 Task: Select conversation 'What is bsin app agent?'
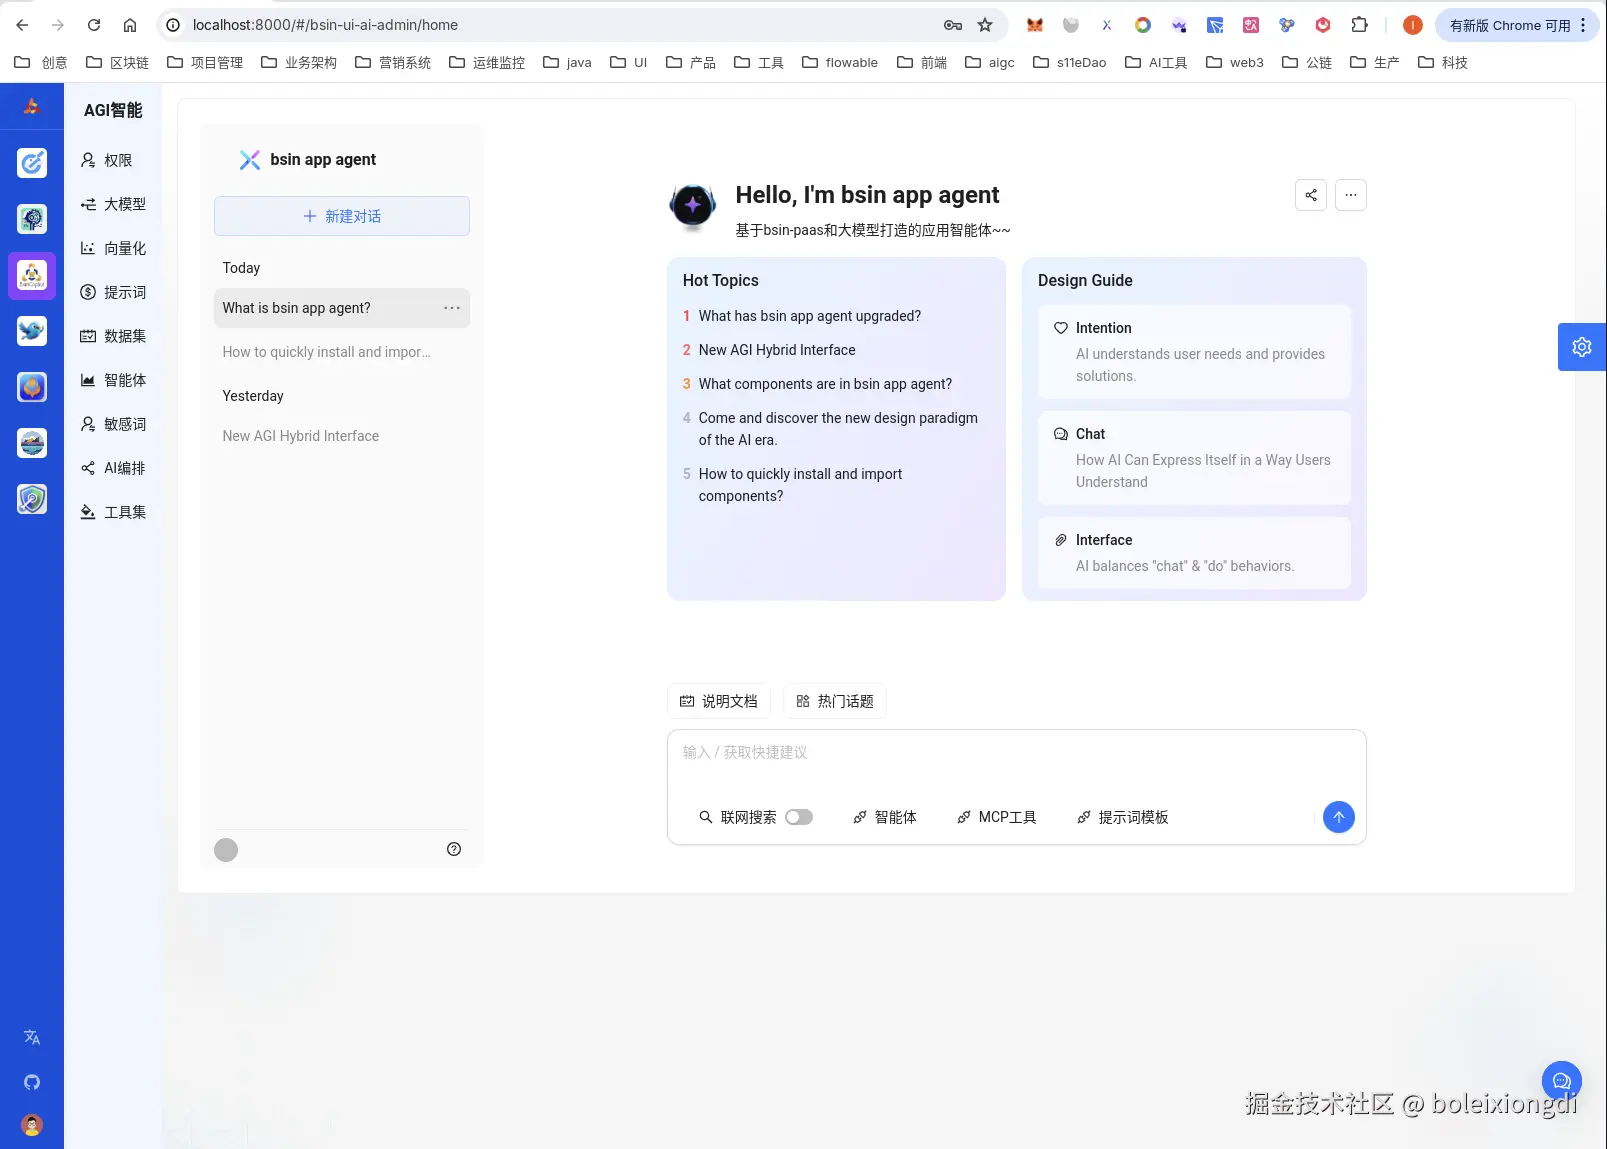click(x=342, y=308)
